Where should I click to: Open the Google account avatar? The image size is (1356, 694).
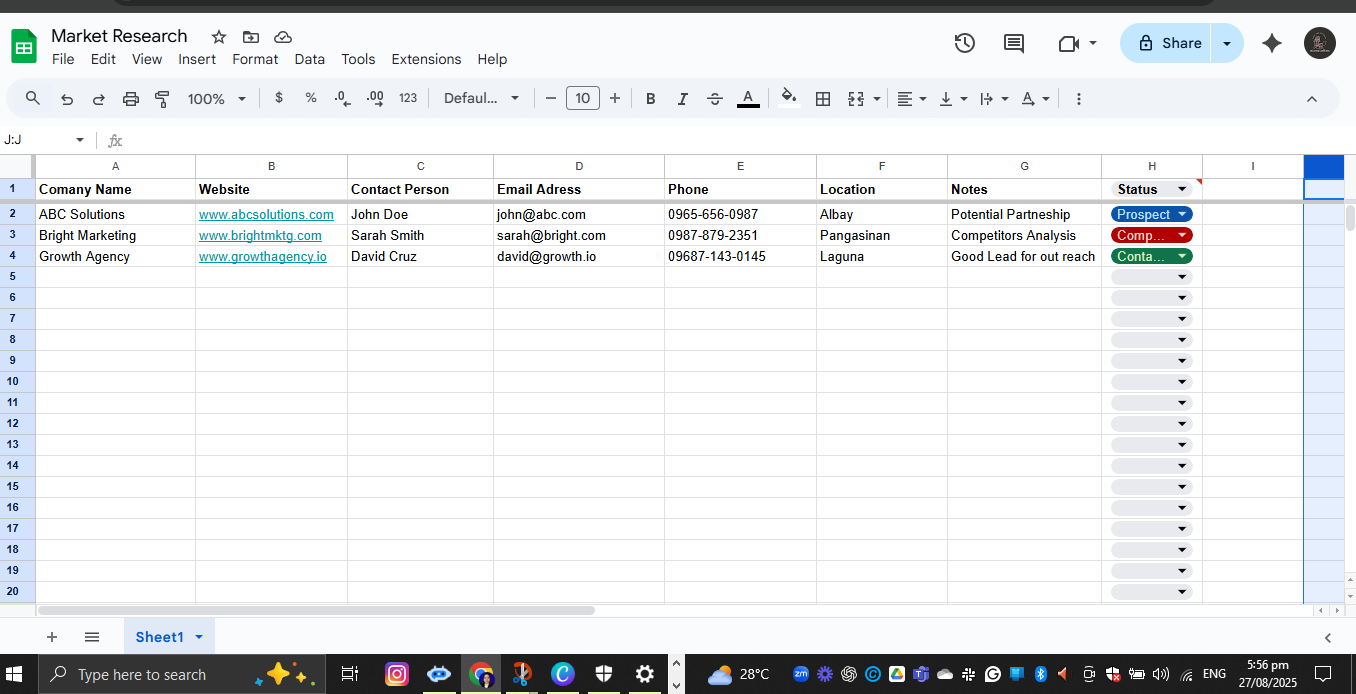[1320, 43]
